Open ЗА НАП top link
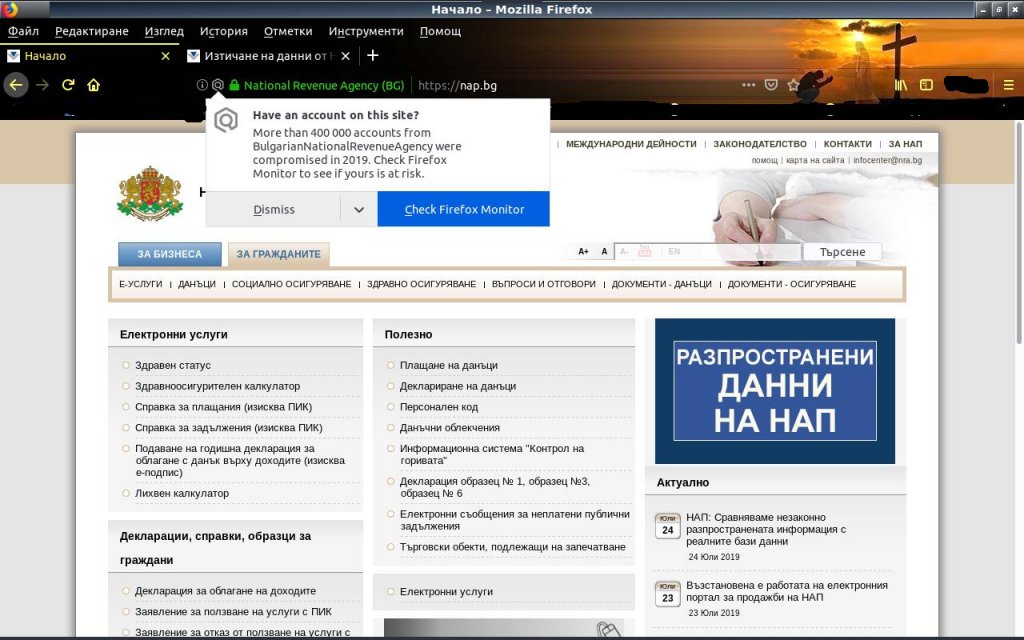Viewport: 1024px width, 640px height. [x=905, y=144]
